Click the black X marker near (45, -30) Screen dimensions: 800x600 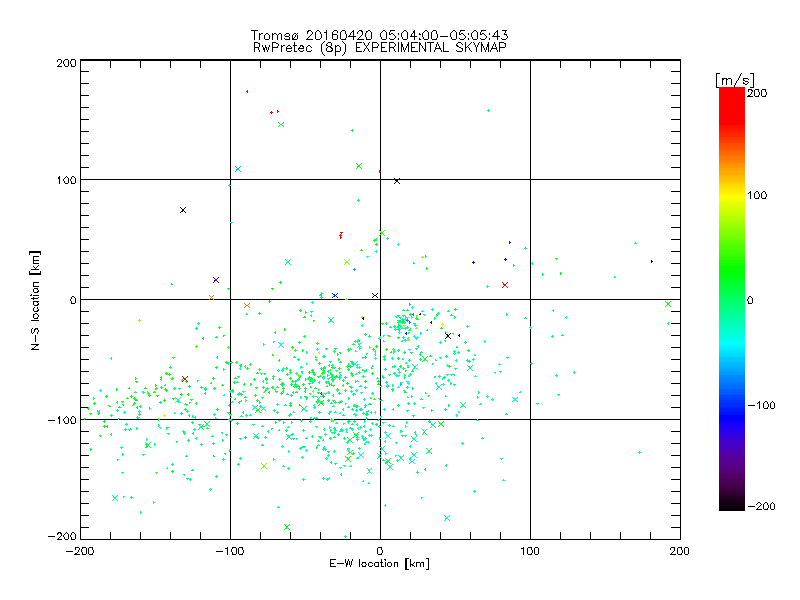(x=448, y=336)
